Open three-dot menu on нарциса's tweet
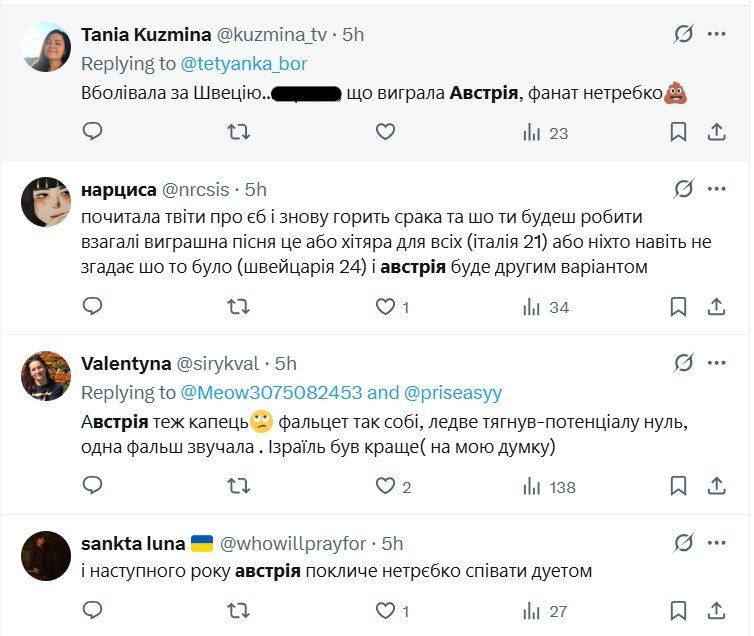 716,189
